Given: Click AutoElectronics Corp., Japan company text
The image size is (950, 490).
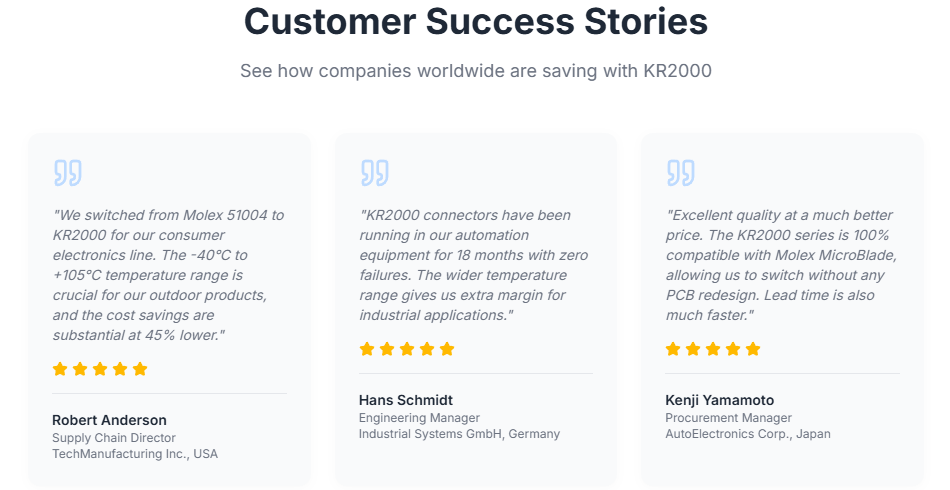Looking at the screenshot, I should [x=747, y=434].
